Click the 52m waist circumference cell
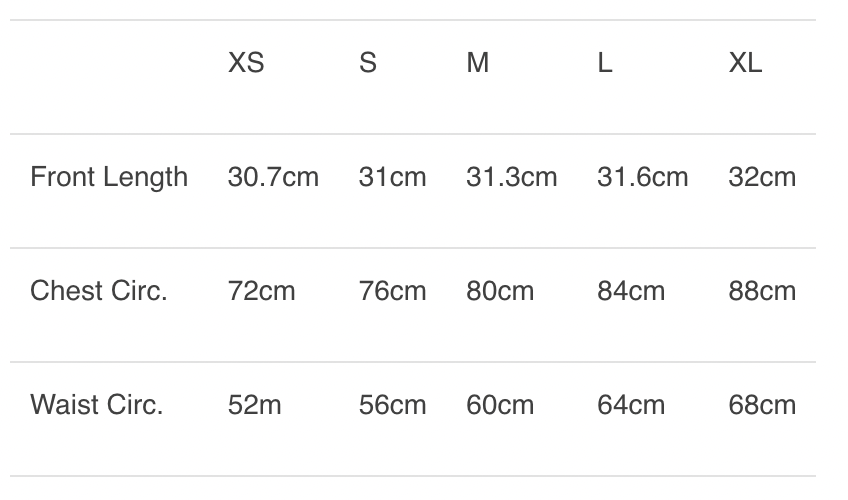This screenshot has height=500, width=848. click(255, 405)
